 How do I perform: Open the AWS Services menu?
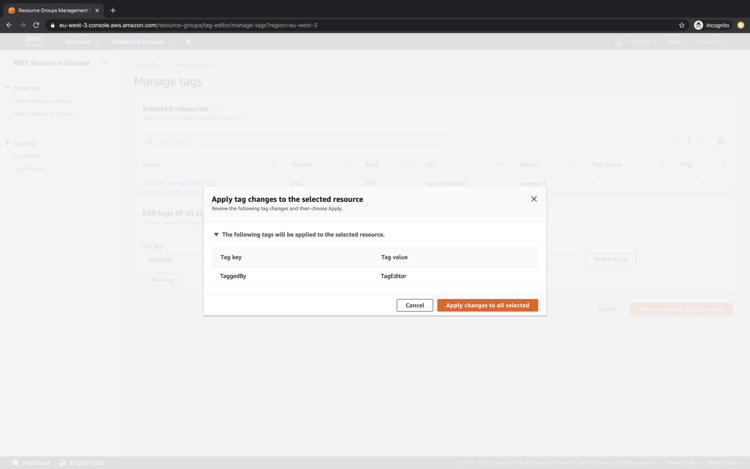[80, 42]
